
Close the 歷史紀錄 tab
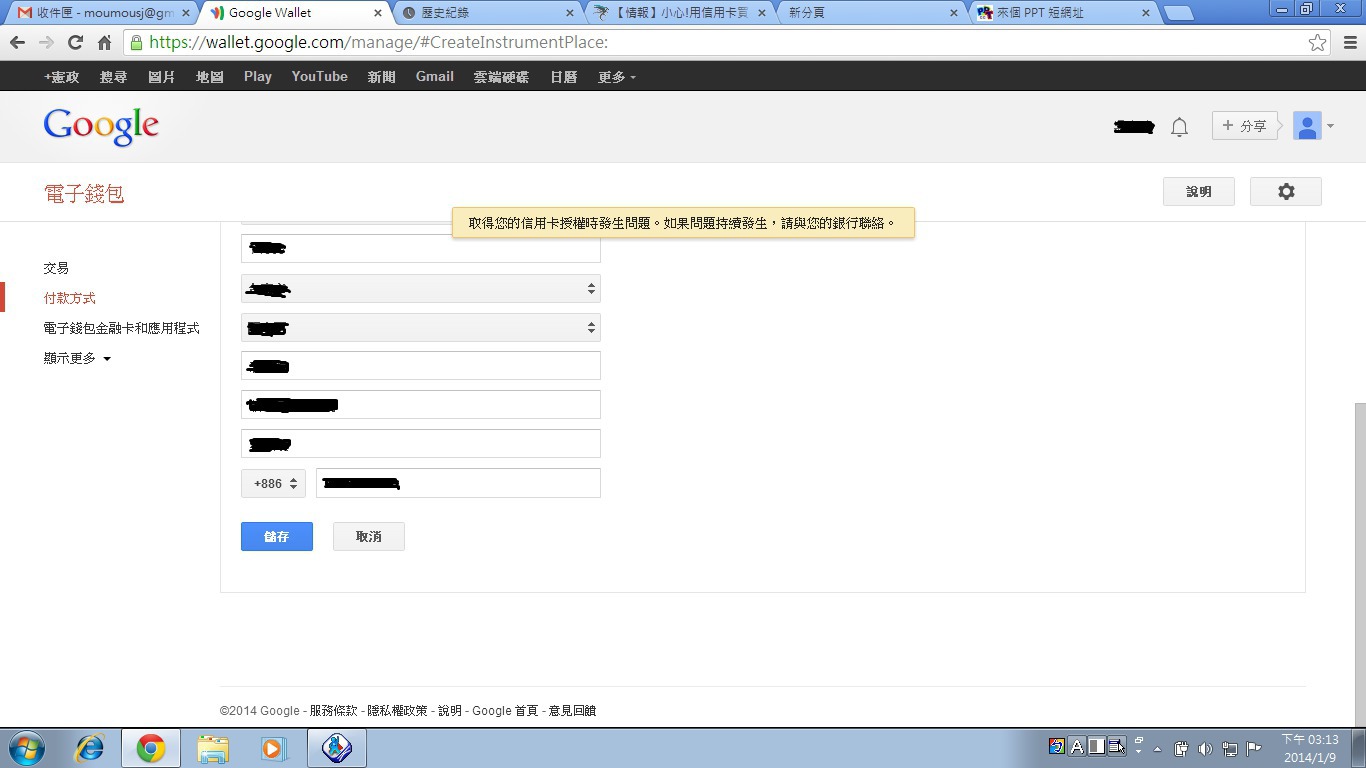coord(570,13)
